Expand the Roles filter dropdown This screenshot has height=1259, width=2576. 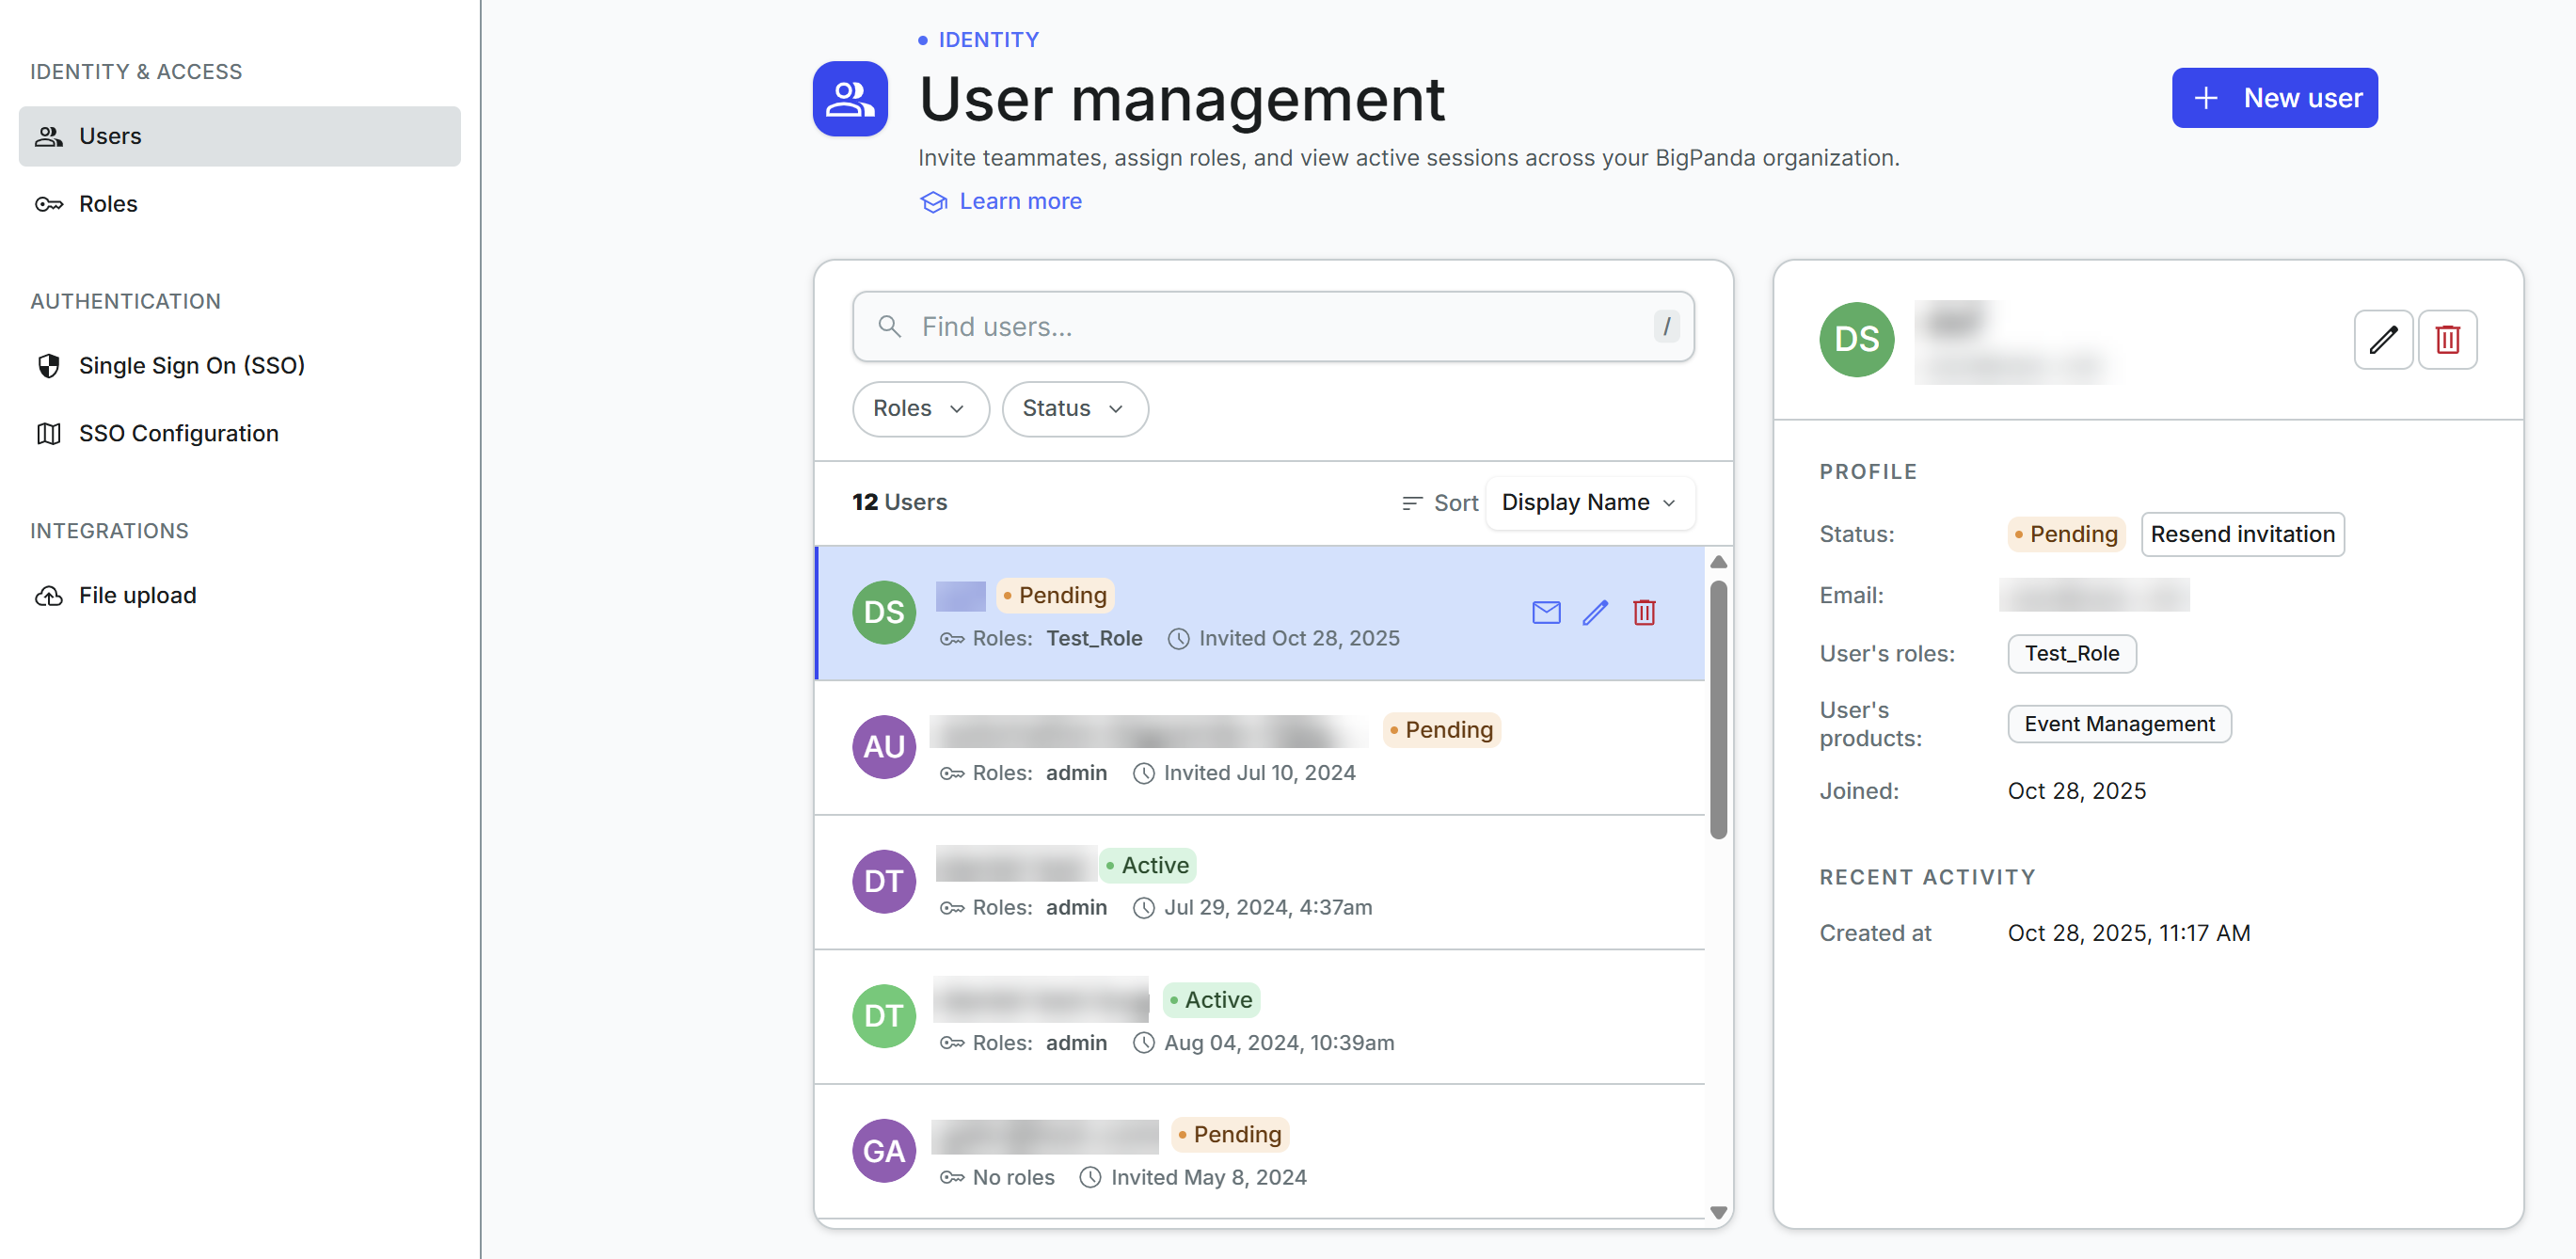920,409
